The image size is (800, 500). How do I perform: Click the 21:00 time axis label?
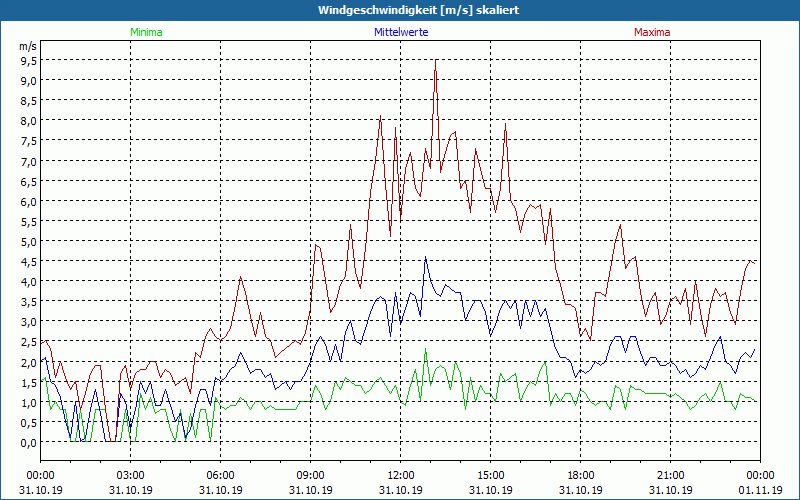[670, 476]
